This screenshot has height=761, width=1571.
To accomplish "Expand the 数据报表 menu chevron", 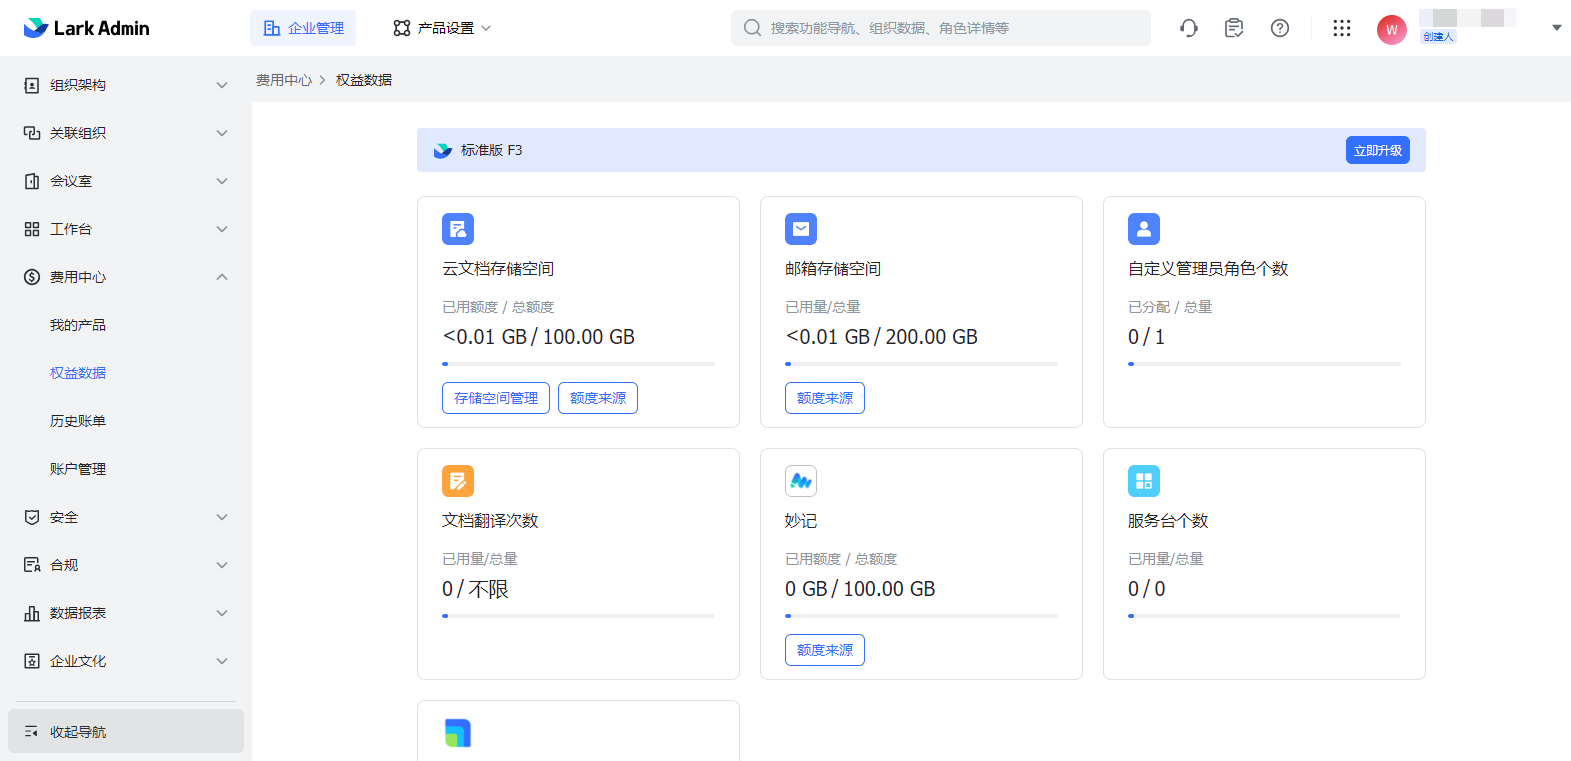I will 222,613.
